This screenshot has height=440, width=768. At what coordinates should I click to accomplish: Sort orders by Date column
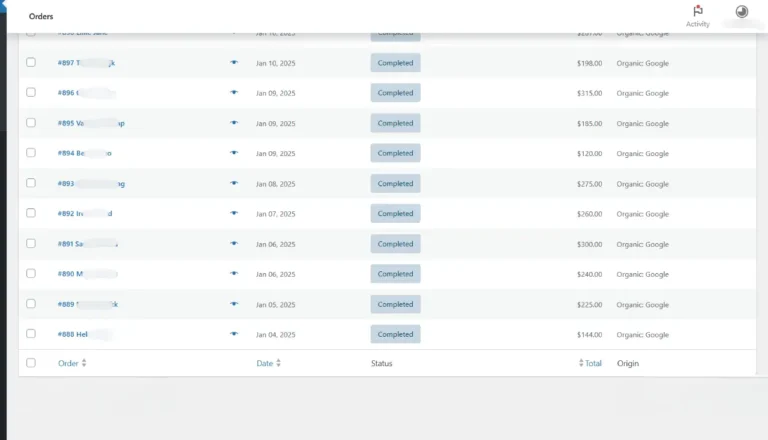click(268, 363)
